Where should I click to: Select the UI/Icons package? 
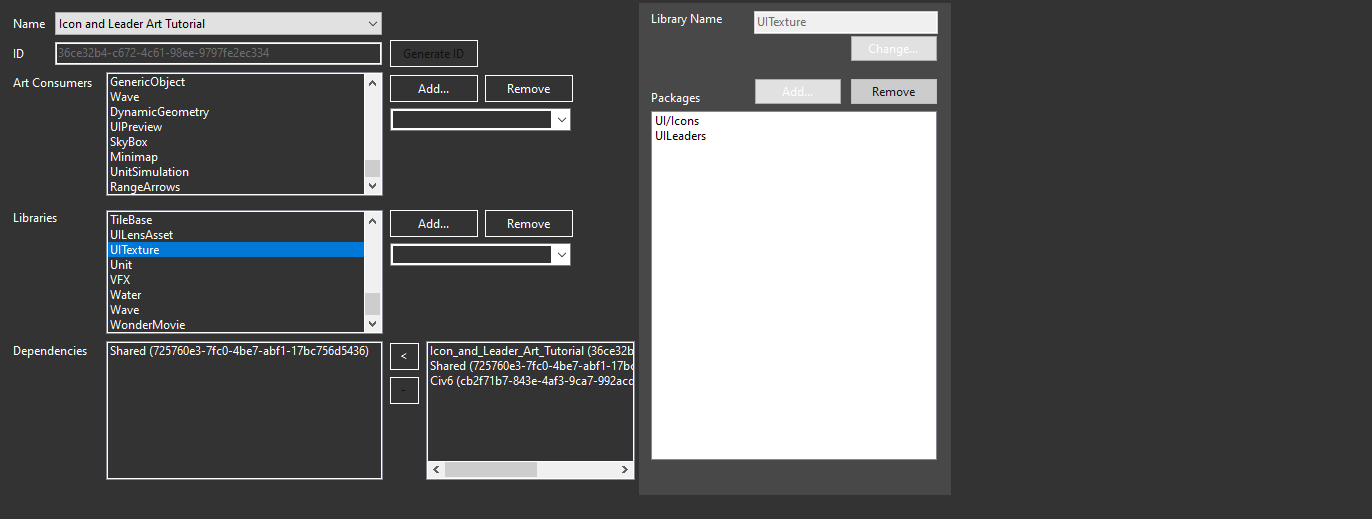[677, 121]
